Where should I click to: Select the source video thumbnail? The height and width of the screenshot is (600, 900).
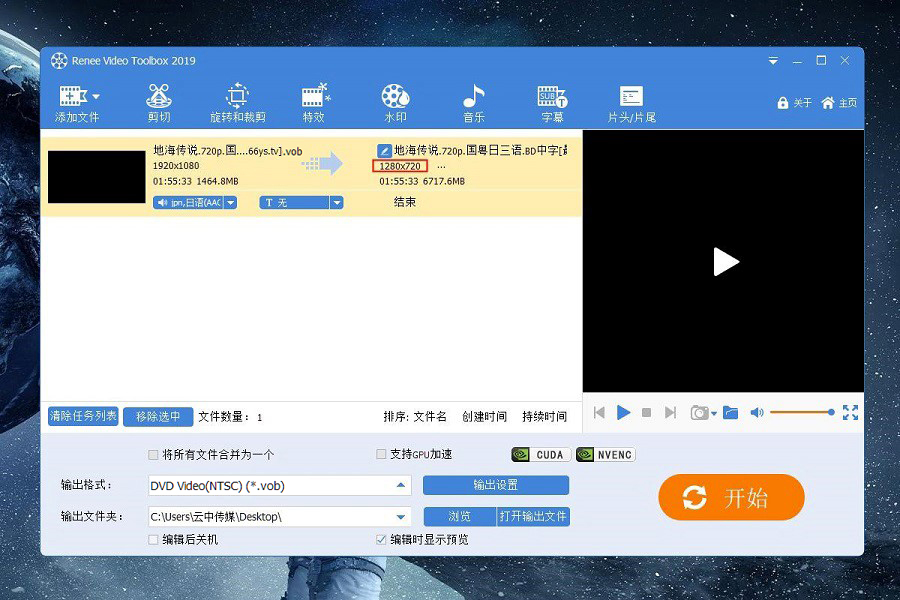tap(96, 177)
